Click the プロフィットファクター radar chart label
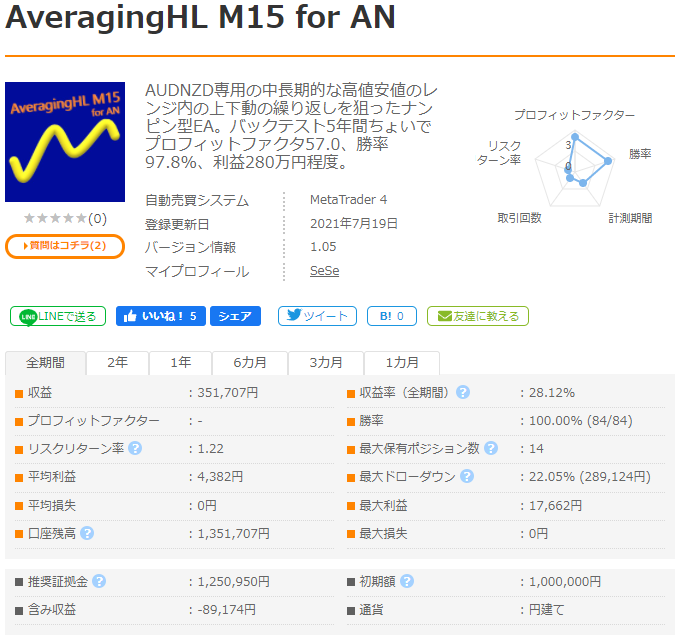 point(575,115)
